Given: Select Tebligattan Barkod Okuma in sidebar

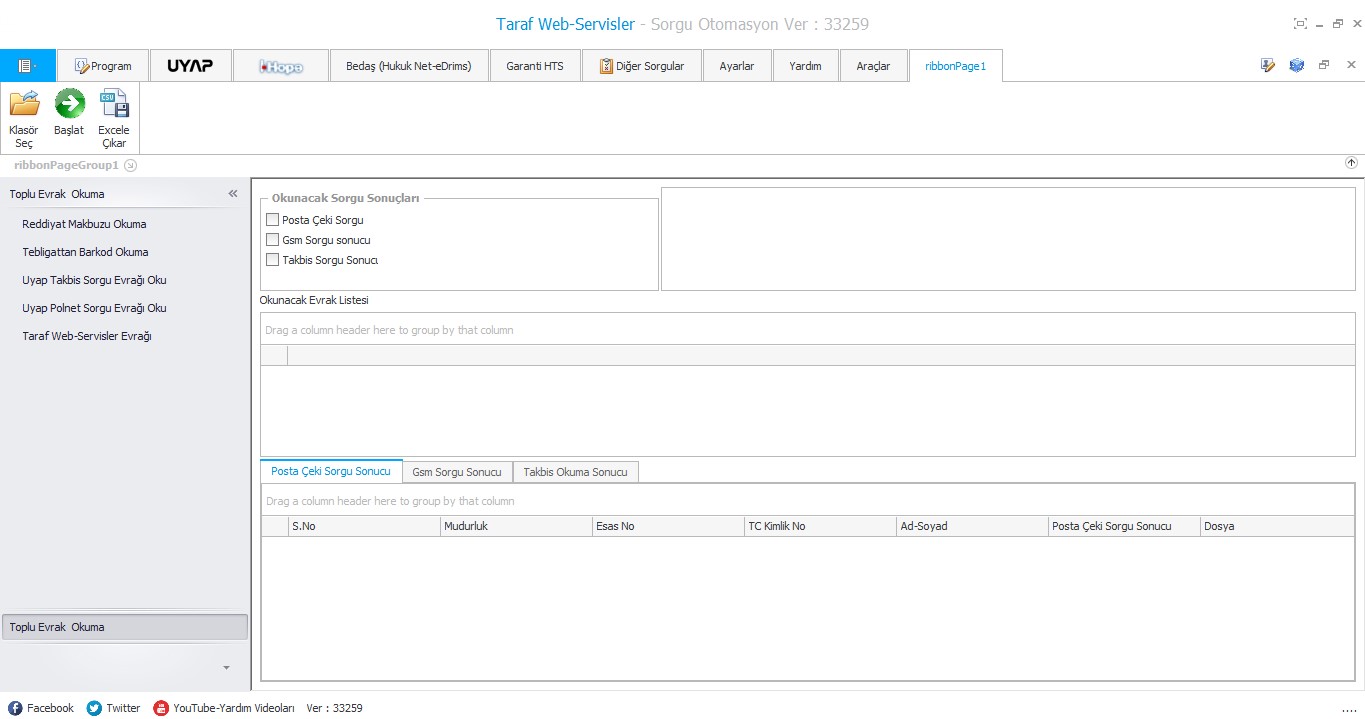Looking at the screenshot, I should click(x=85, y=252).
